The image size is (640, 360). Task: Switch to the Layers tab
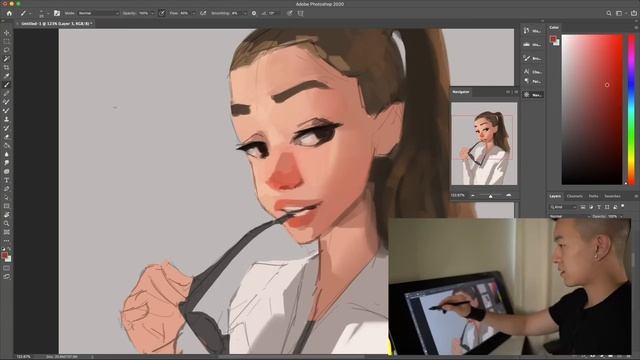555,196
